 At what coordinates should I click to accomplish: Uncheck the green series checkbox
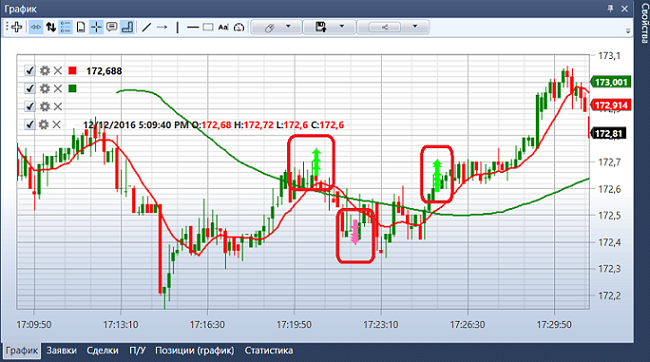coord(29,88)
